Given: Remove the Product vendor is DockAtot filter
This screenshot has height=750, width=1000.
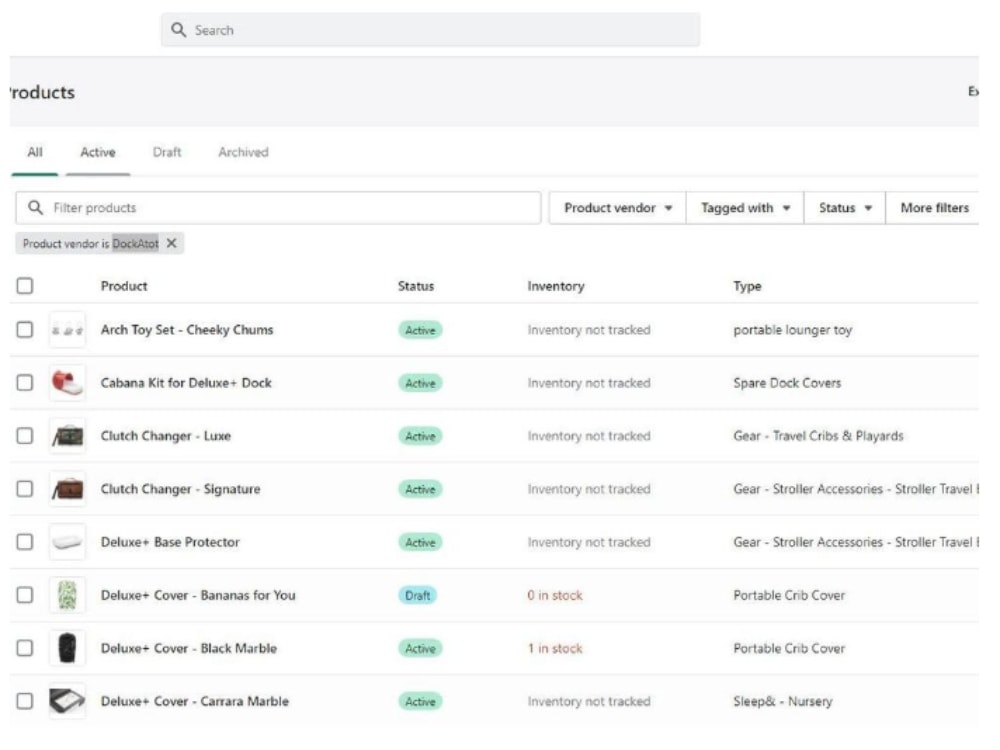Looking at the screenshot, I should tap(172, 243).
